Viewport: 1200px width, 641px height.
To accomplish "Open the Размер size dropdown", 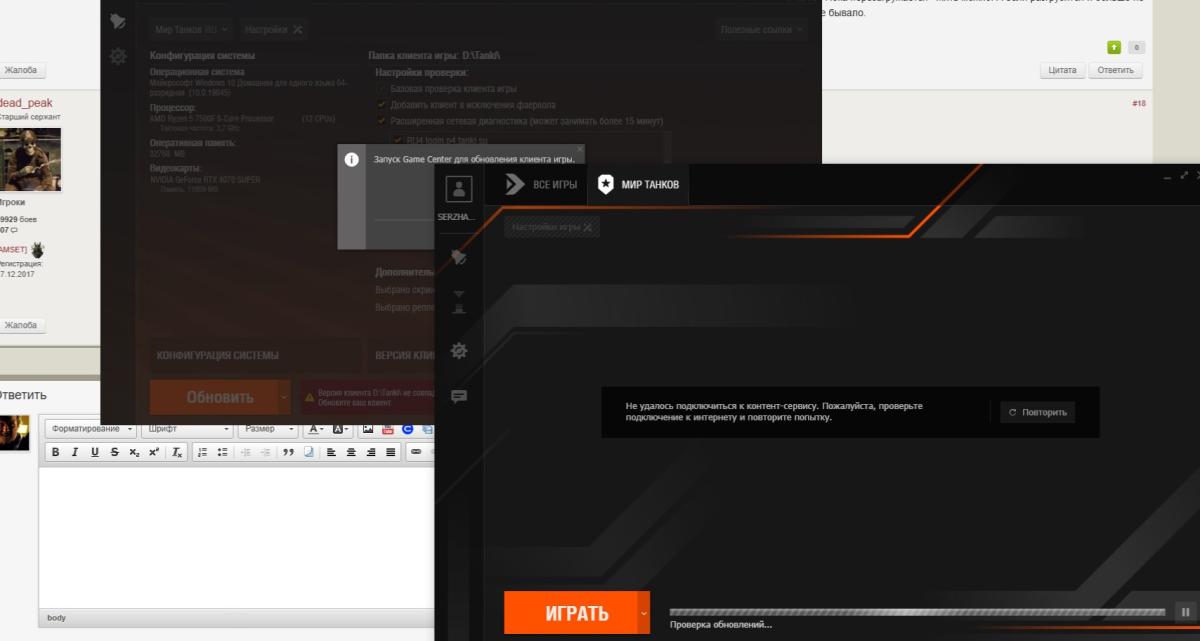I will pyautogui.click(x=267, y=429).
